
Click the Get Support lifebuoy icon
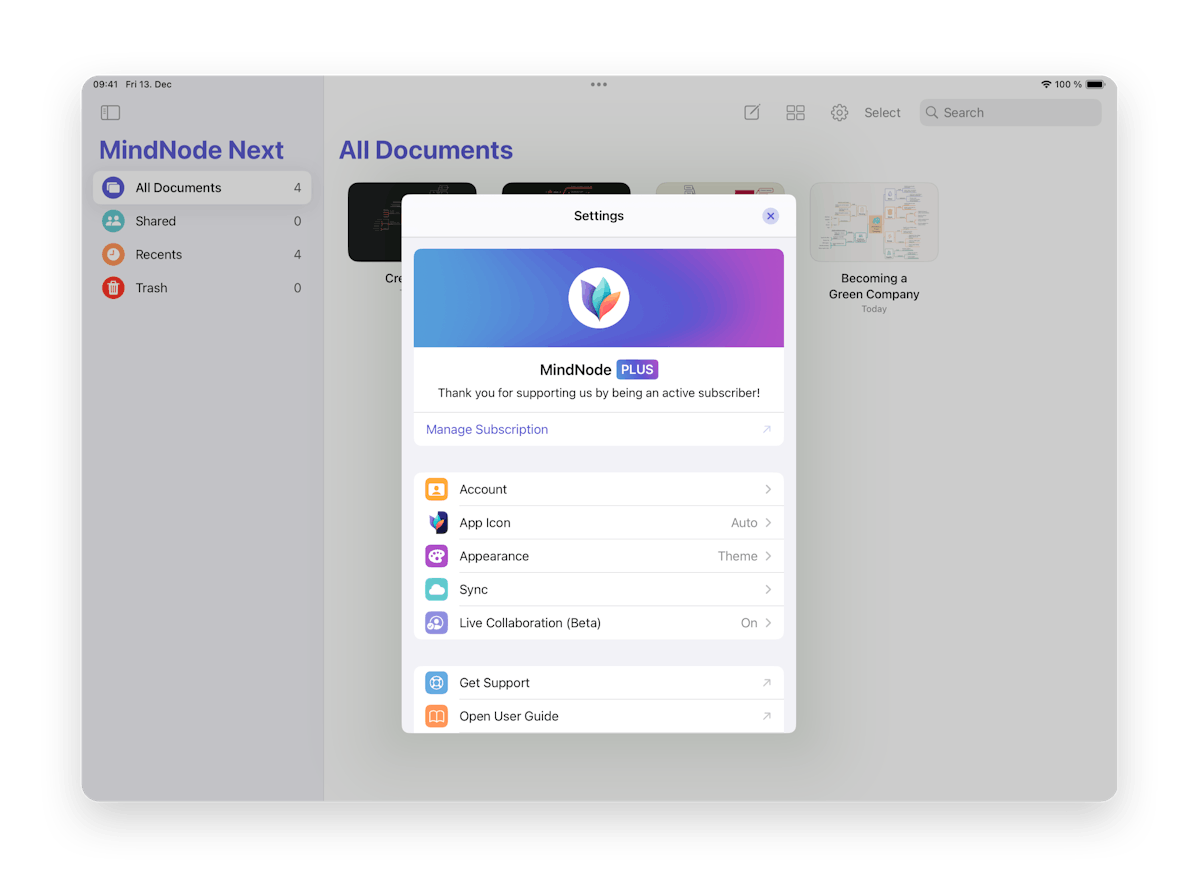coord(436,682)
